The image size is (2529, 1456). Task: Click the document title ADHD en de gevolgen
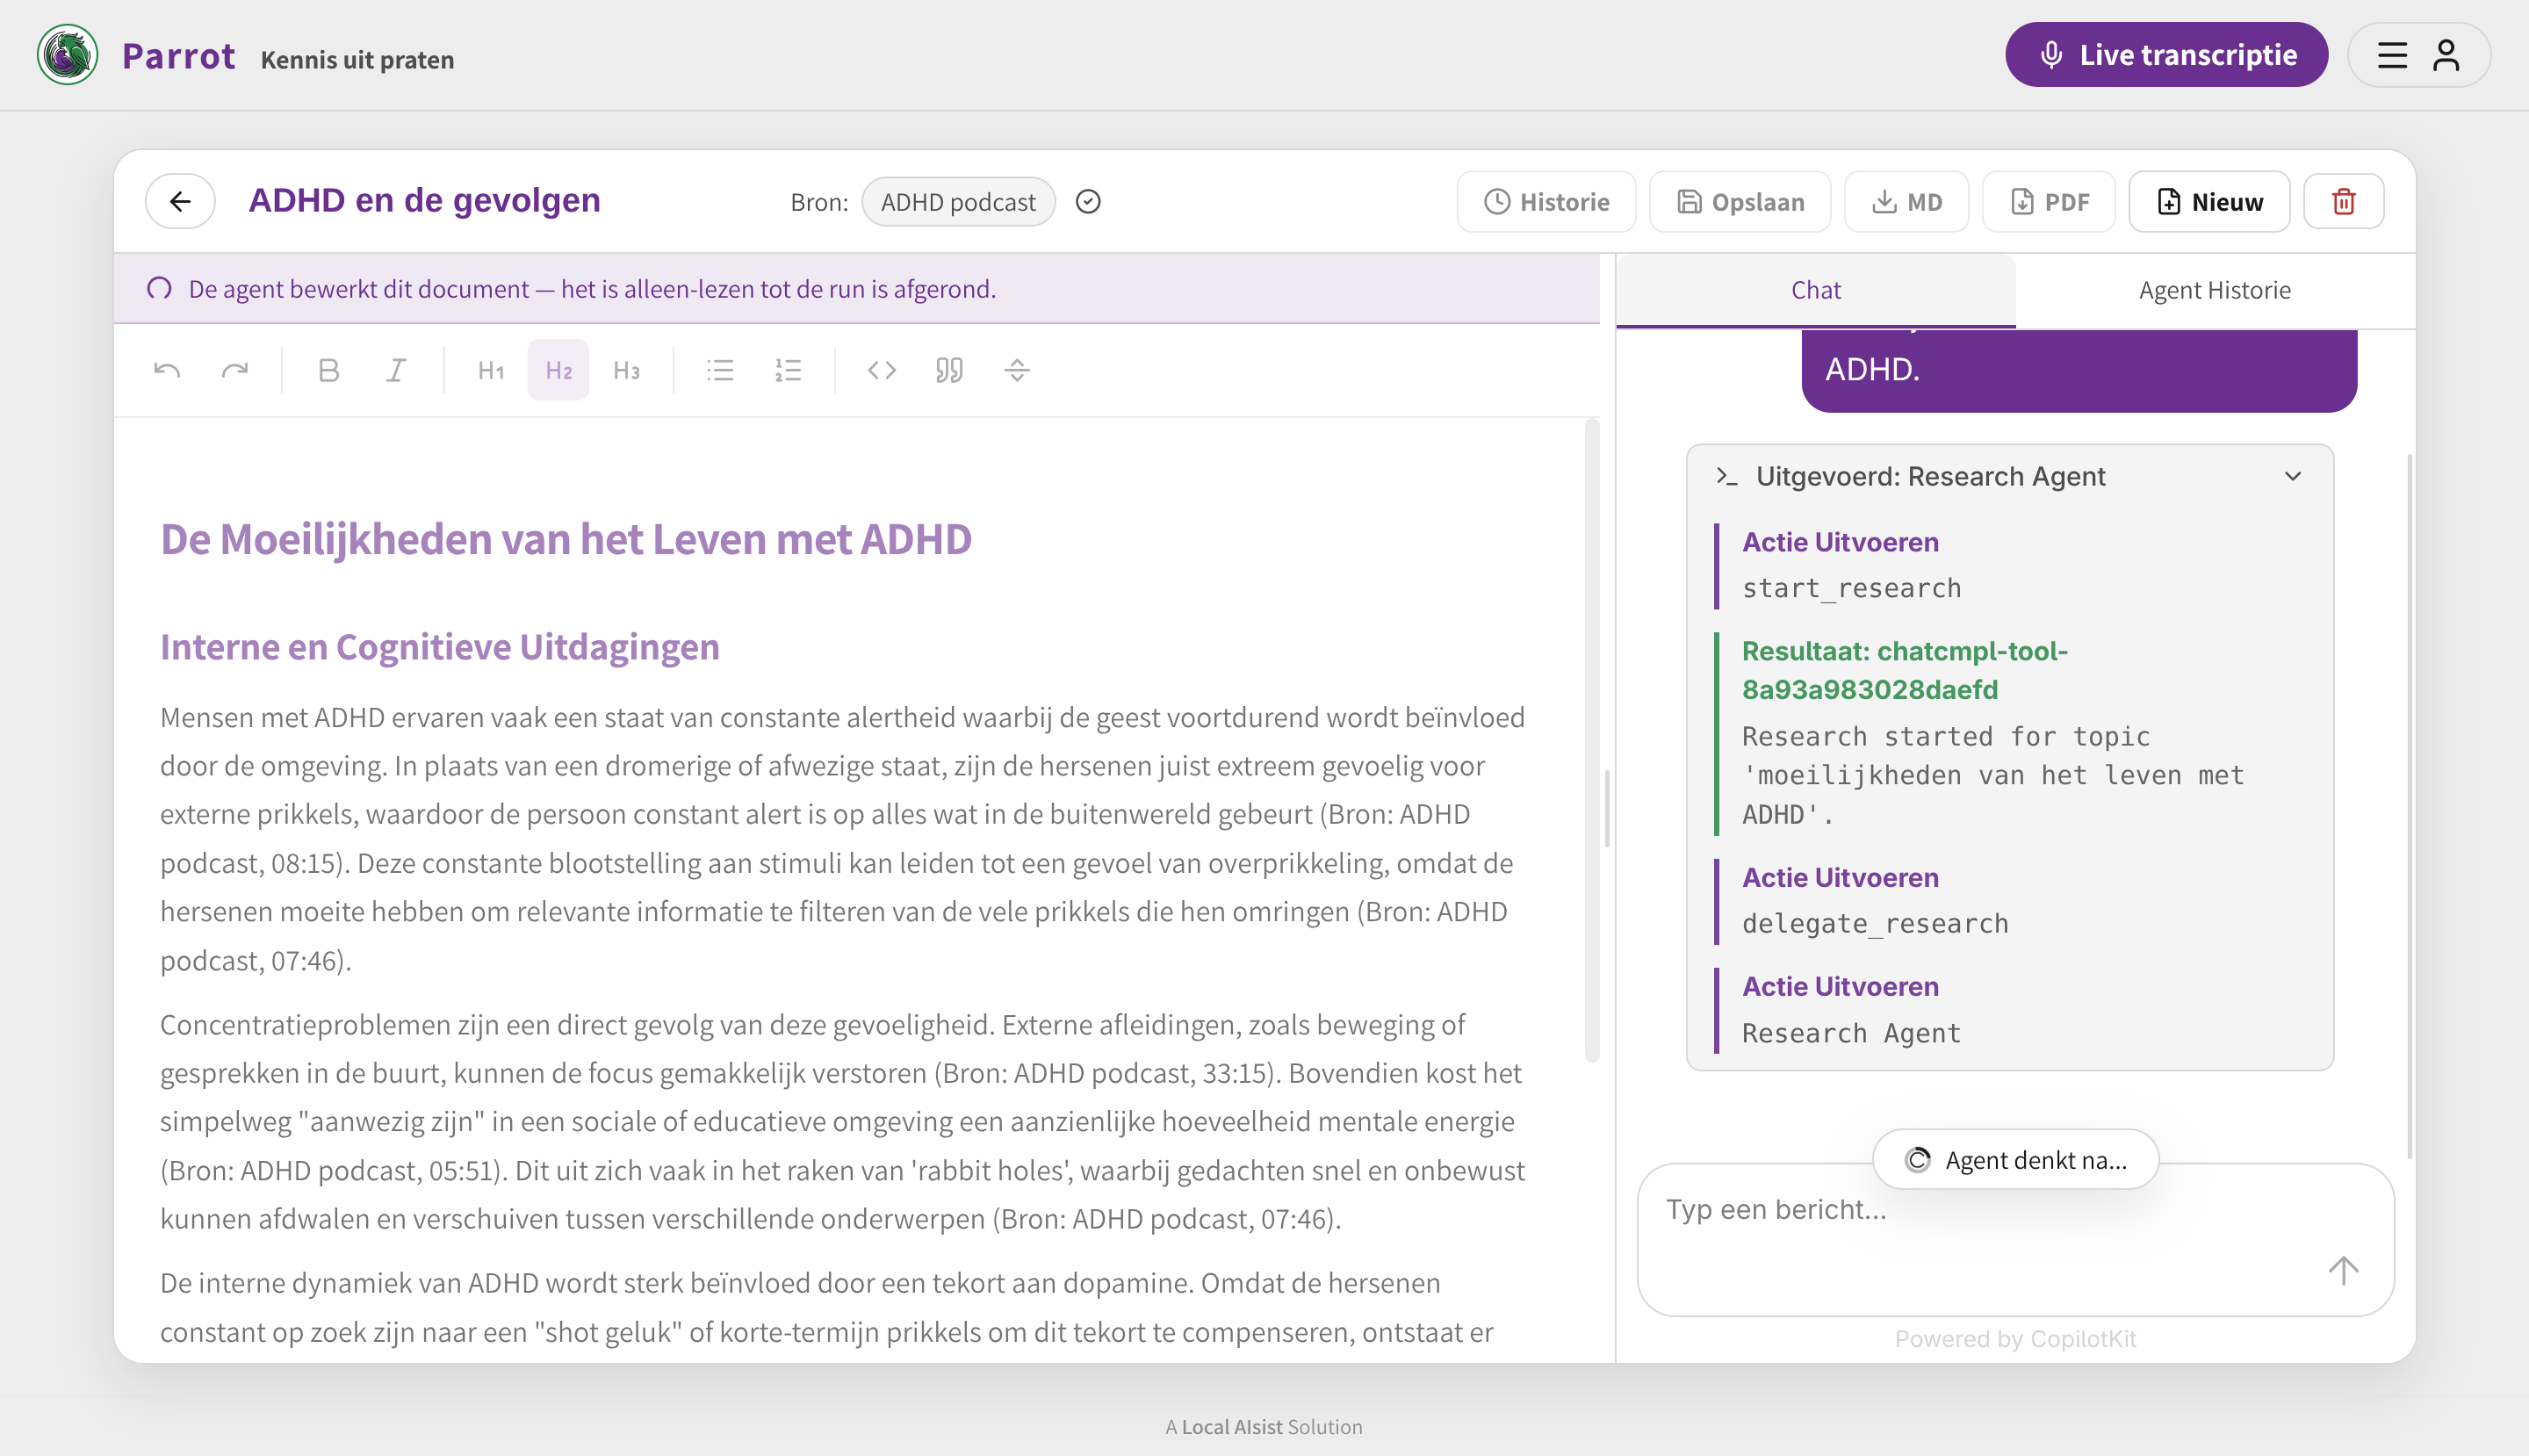click(424, 201)
